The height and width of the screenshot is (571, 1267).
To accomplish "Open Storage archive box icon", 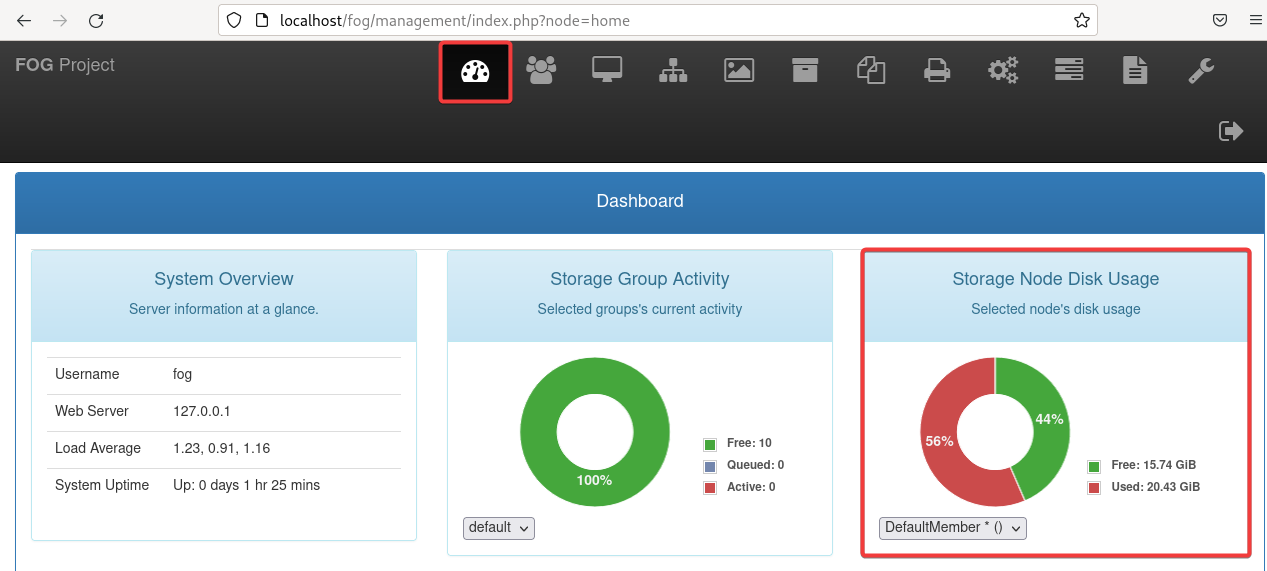I will [x=805, y=70].
